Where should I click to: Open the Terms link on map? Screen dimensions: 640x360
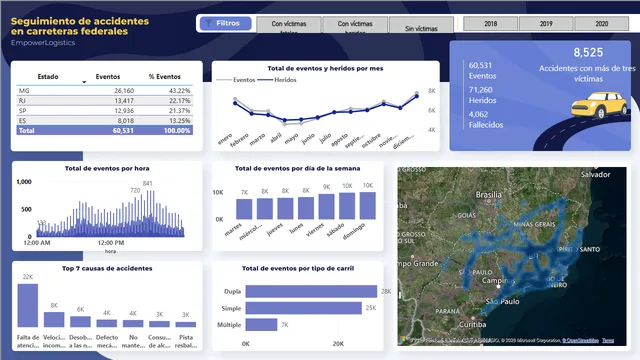pos(608,340)
